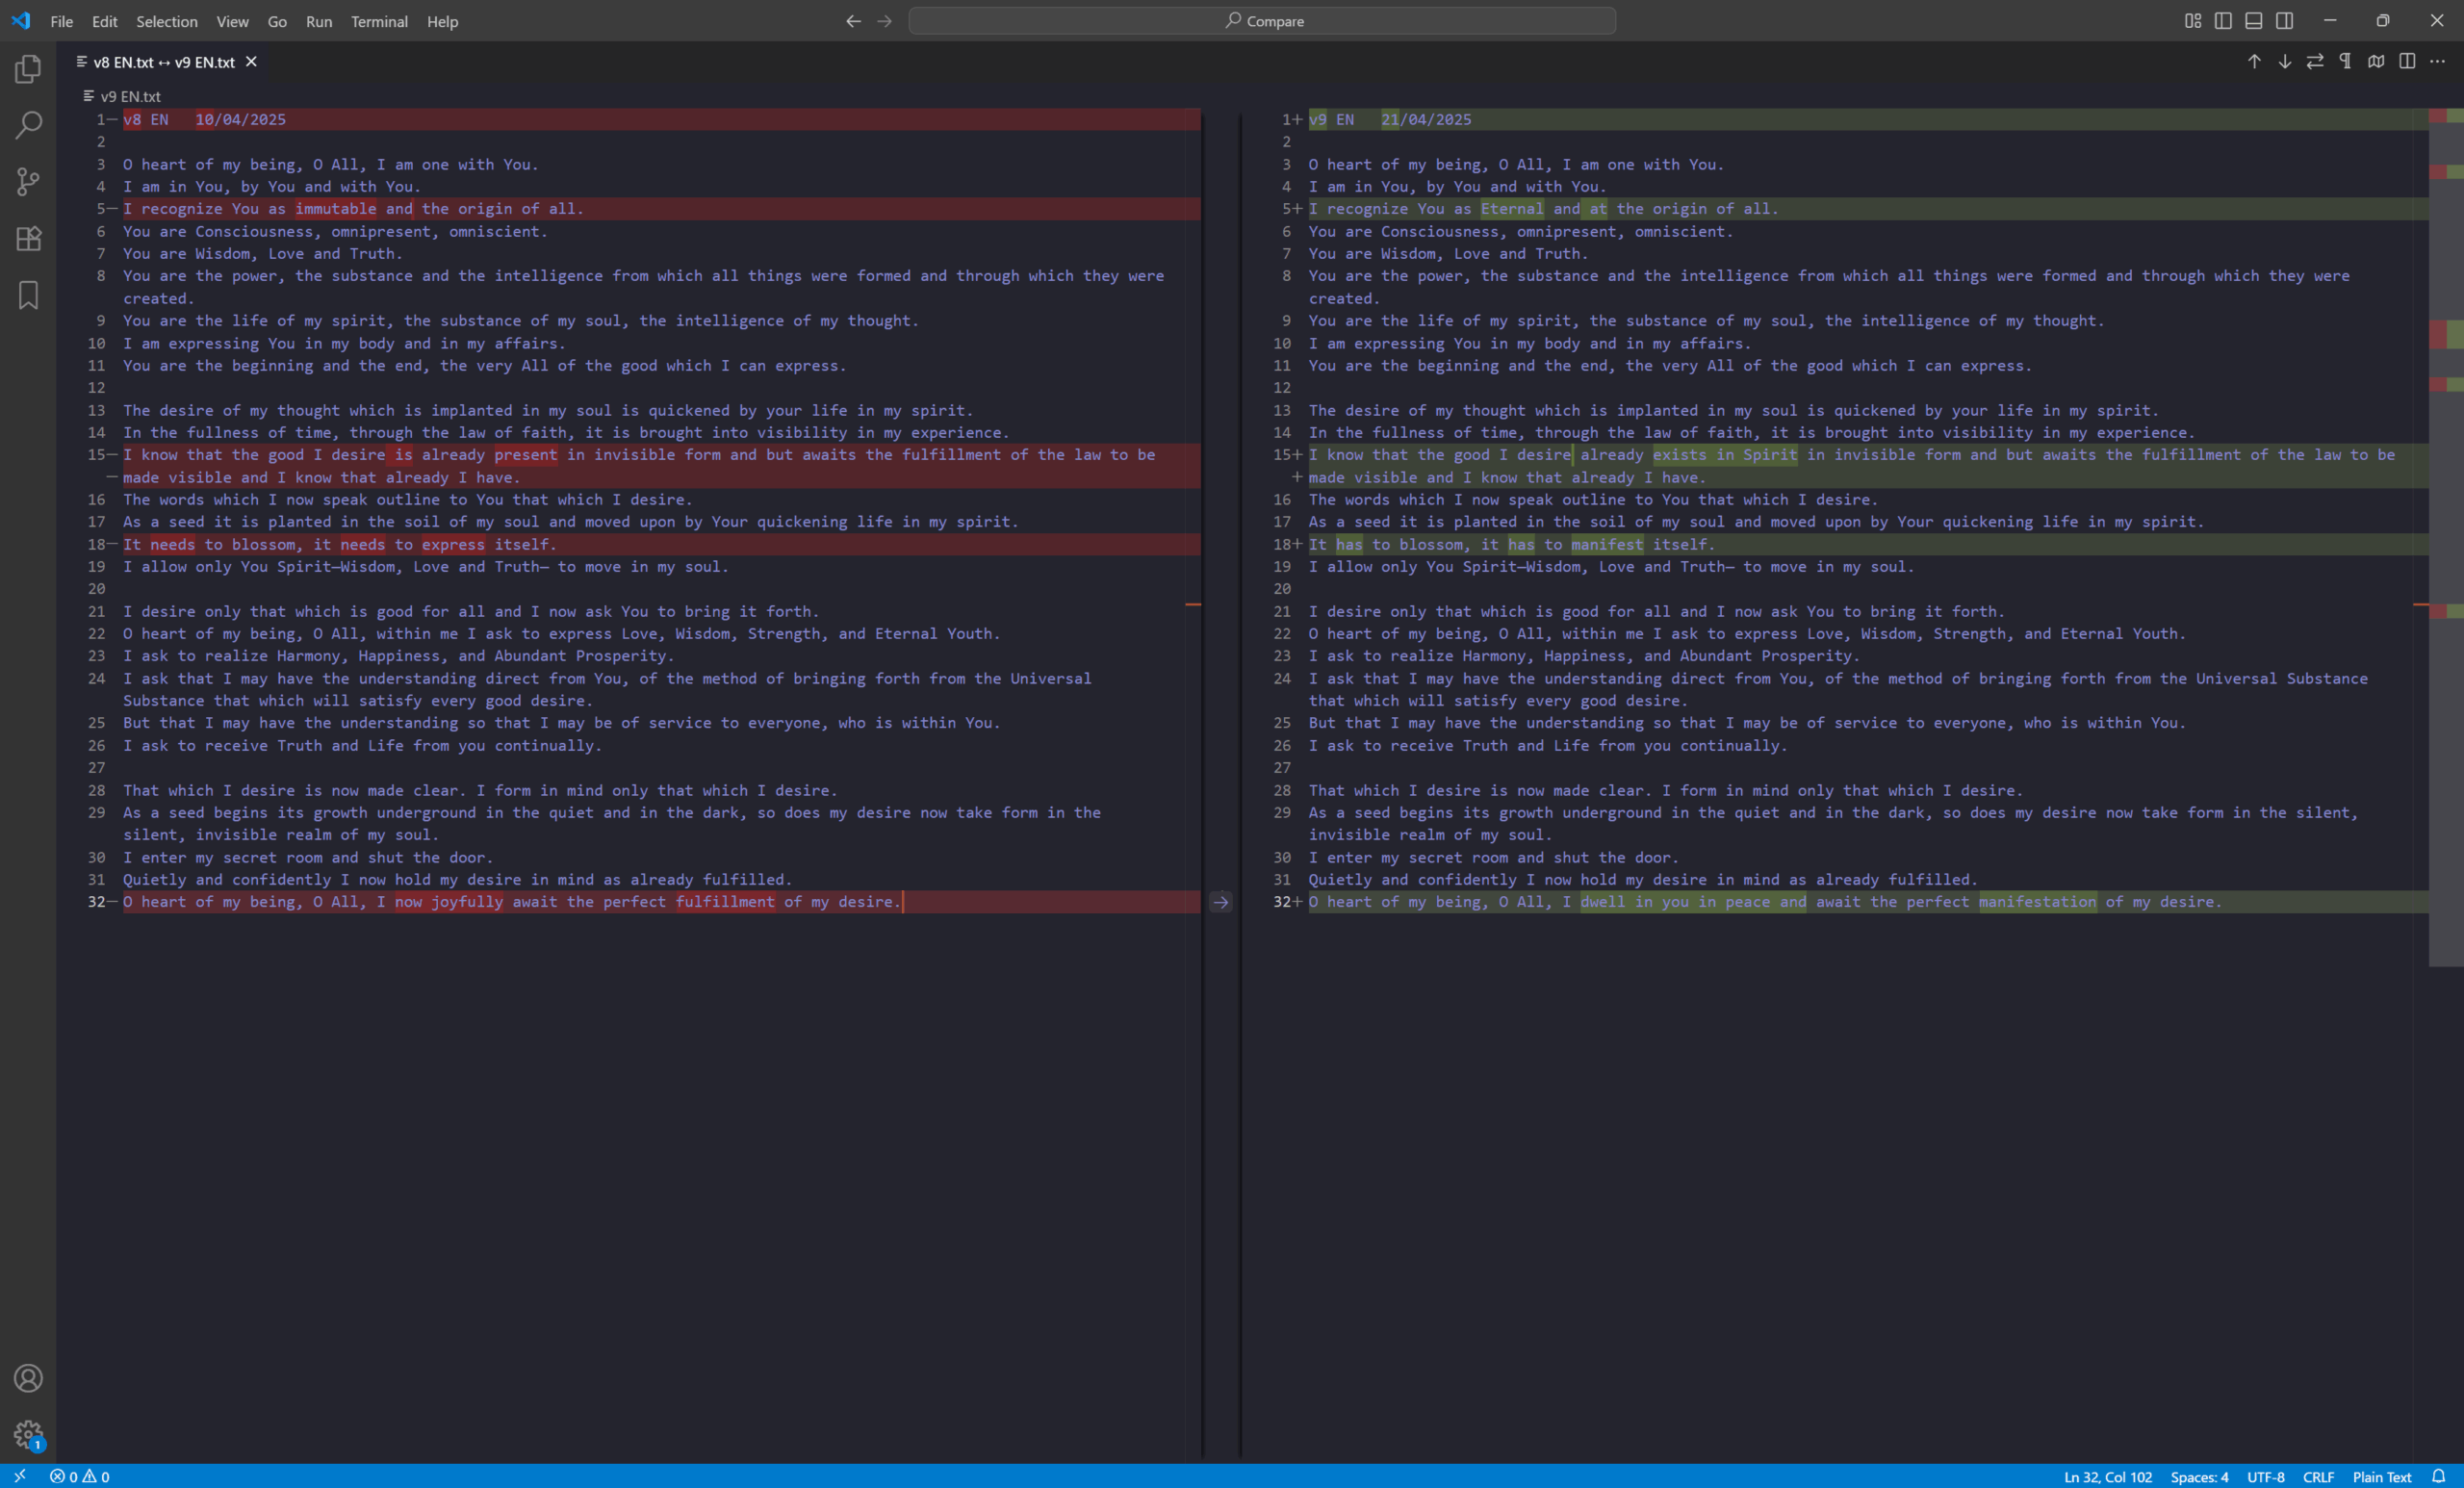Change Plain Text language mode
Screen dimensions: 2464x1488
[x=2381, y=1477]
